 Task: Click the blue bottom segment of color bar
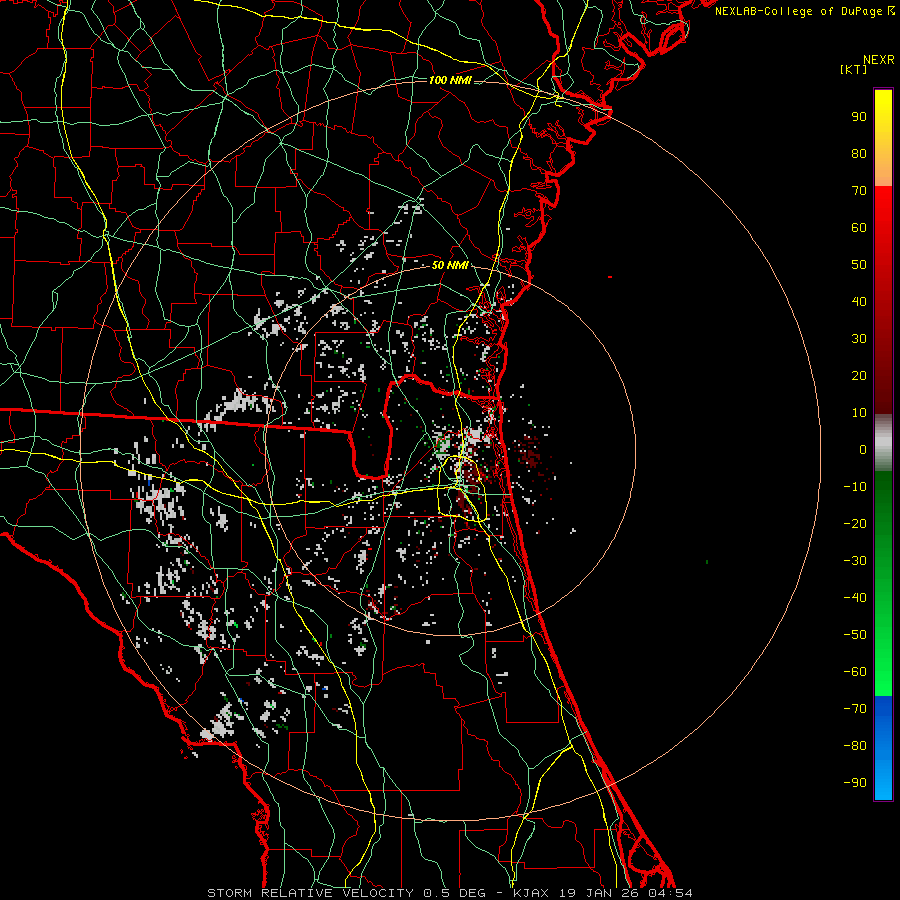point(883,748)
